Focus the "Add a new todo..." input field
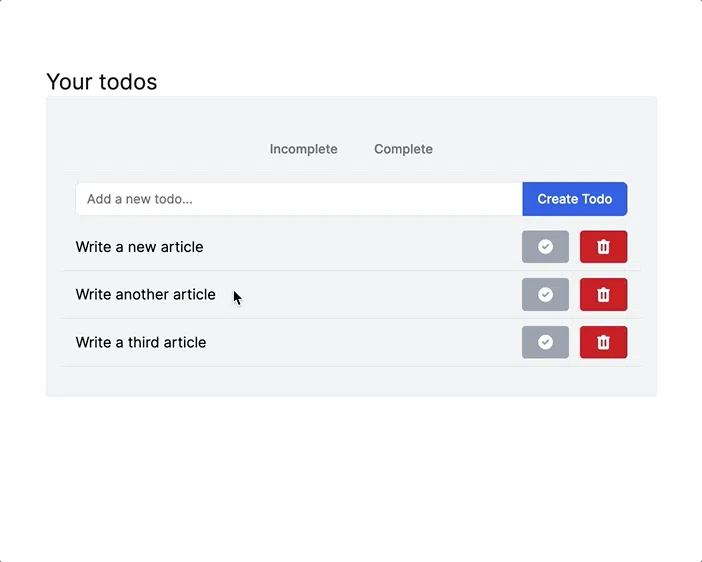The height and width of the screenshot is (562, 702). pos(299,199)
